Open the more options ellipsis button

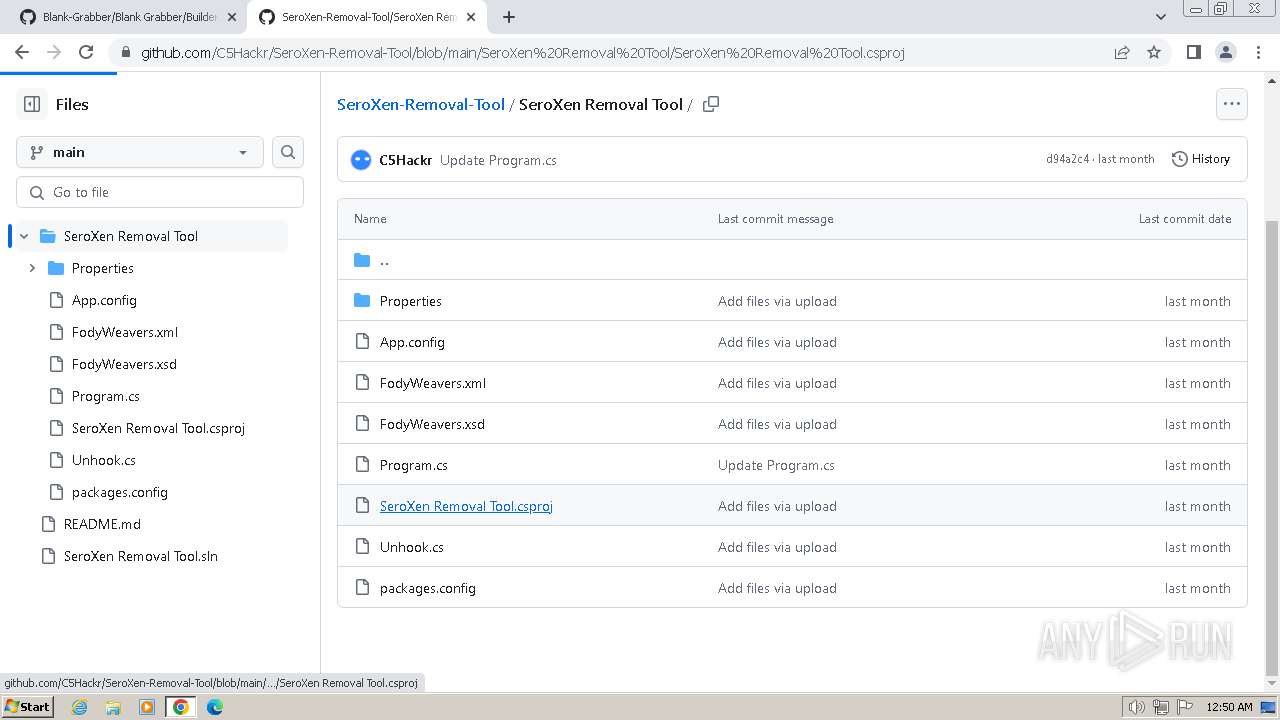click(1232, 104)
